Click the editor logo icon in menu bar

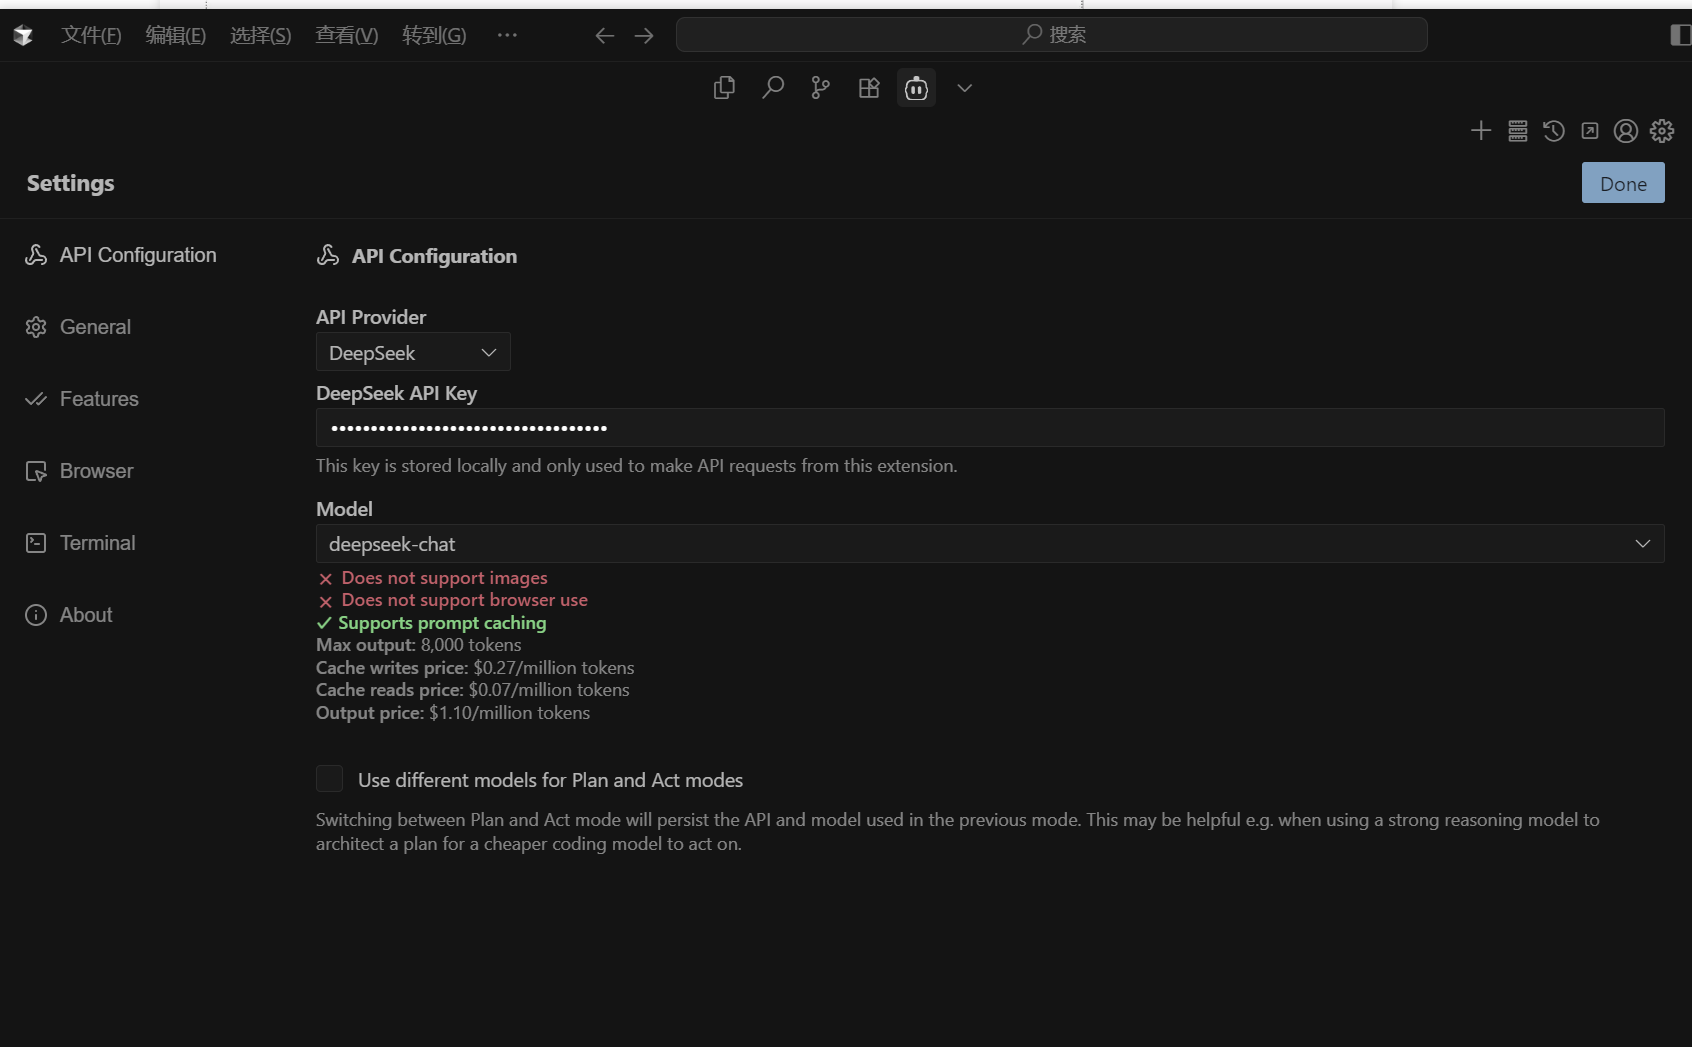[23, 36]
